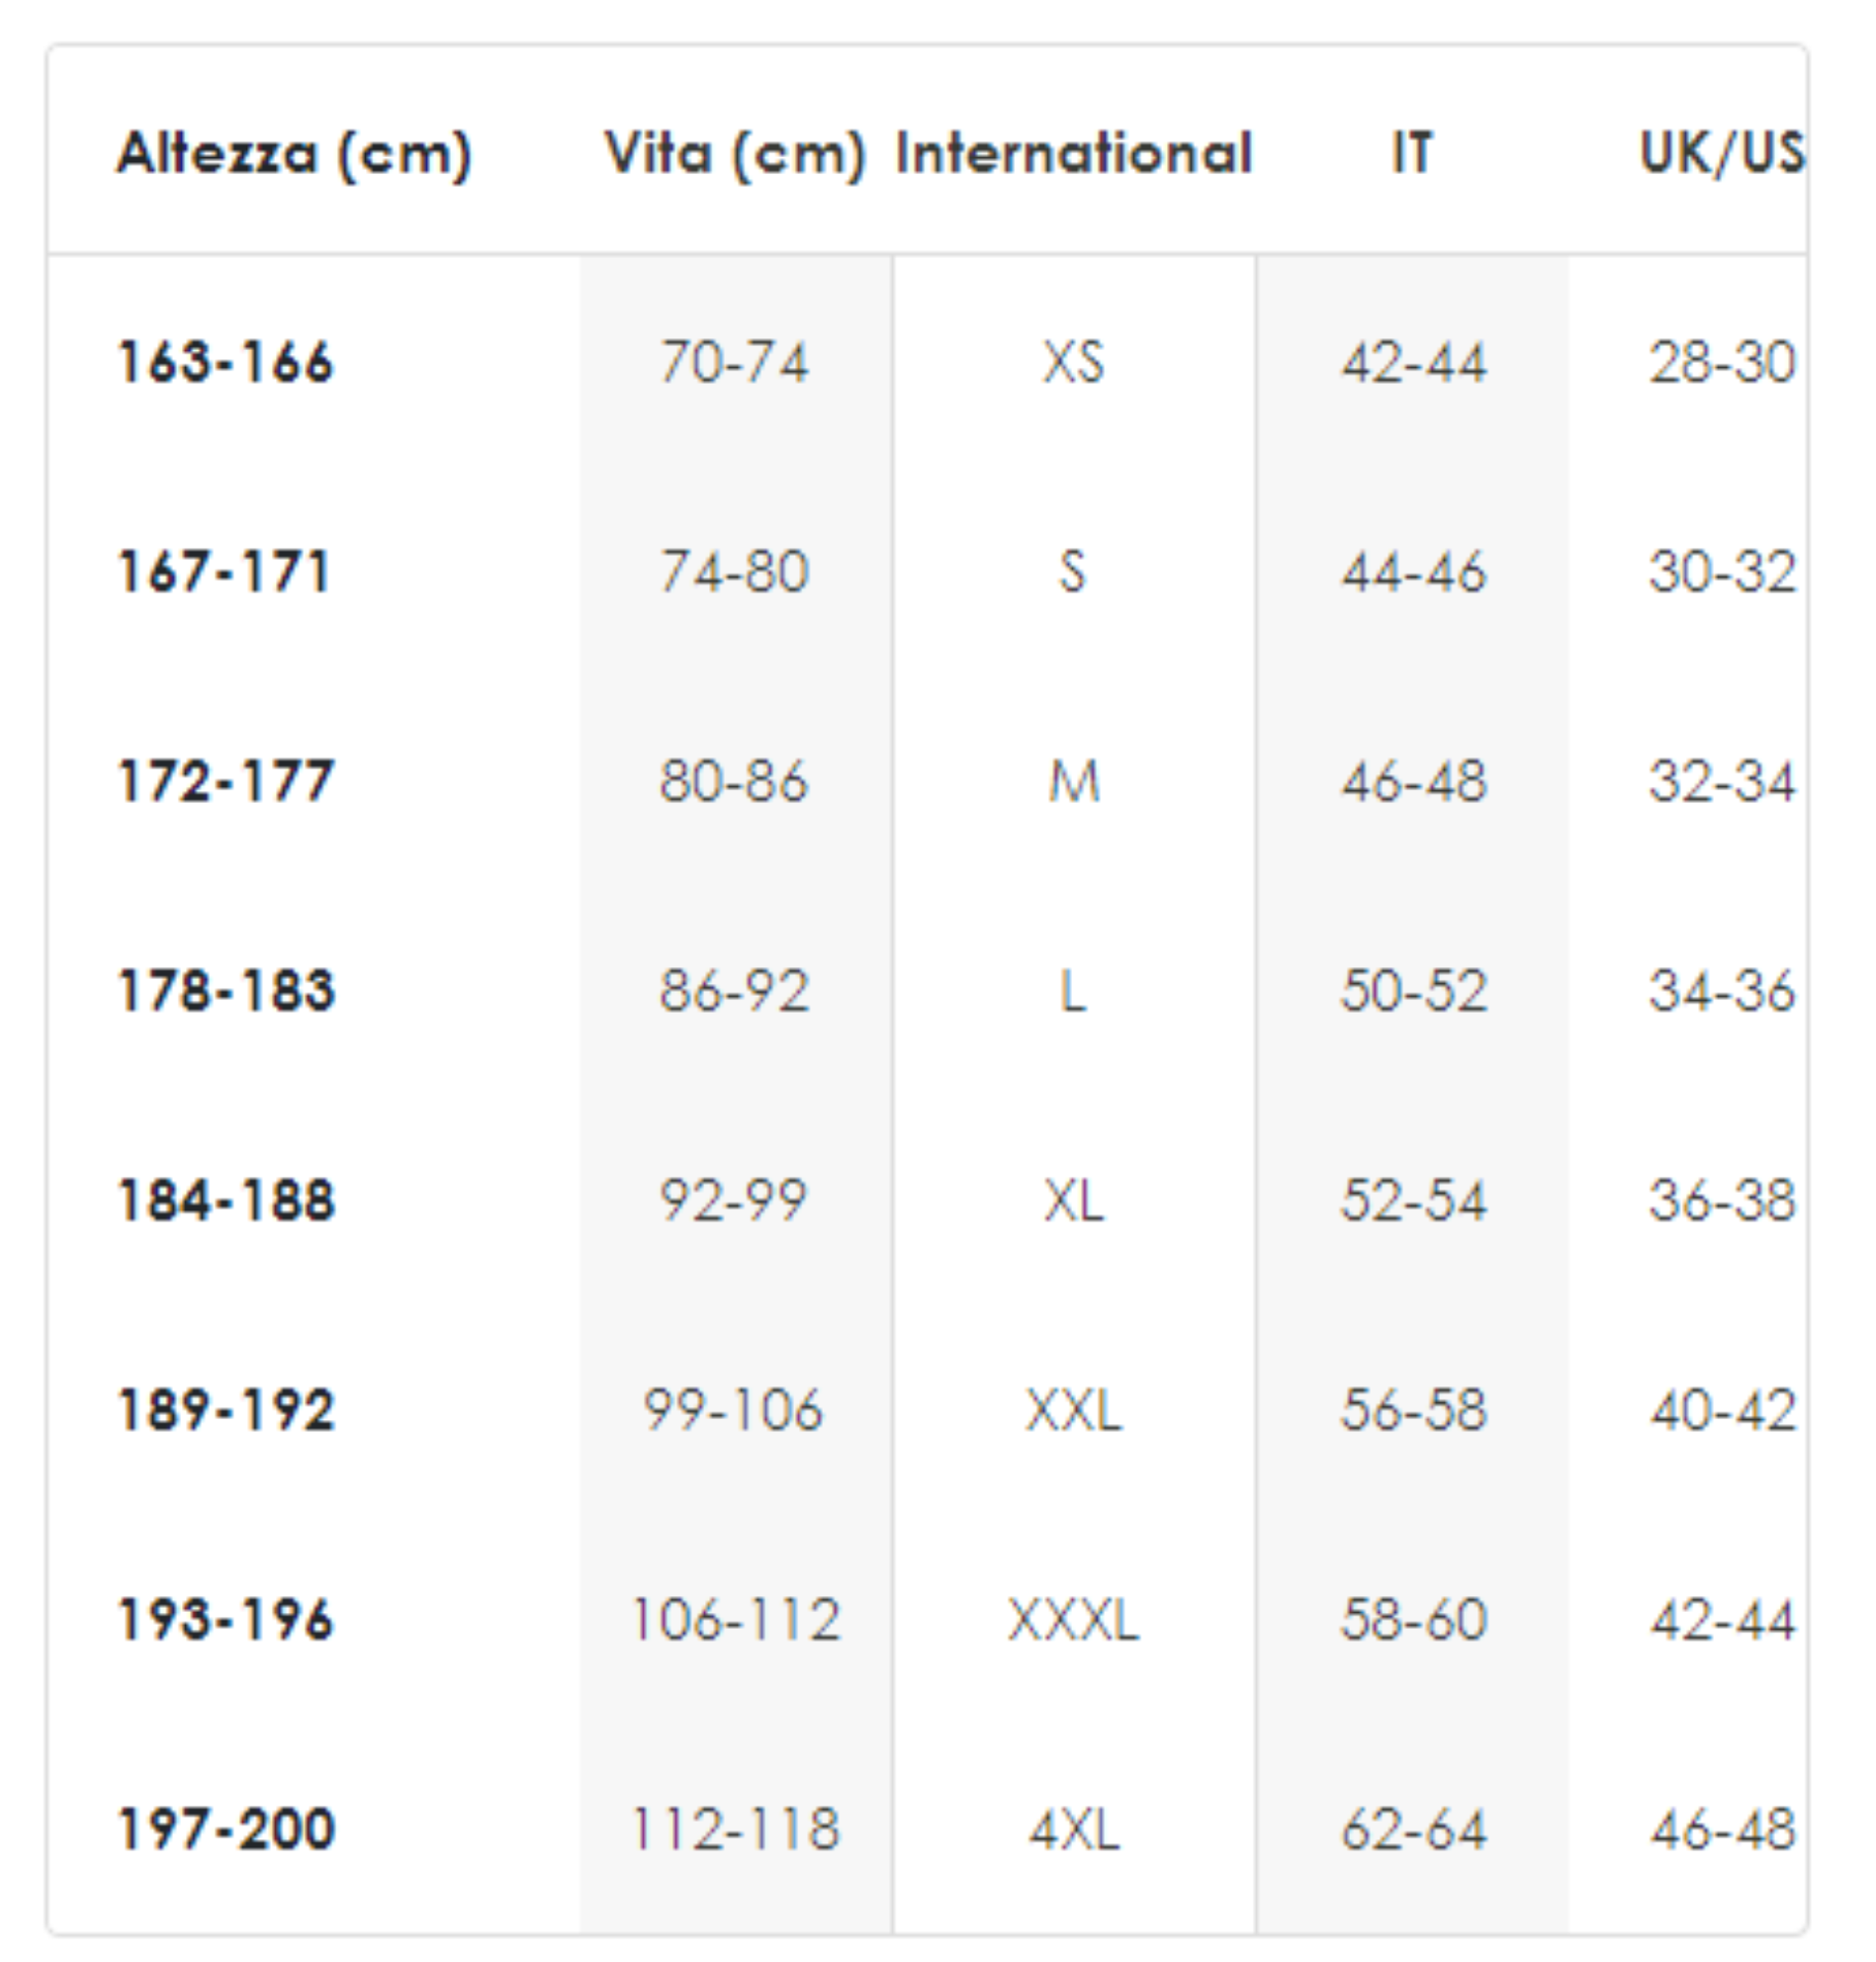
Task: Select the International column header
Action: coord(1073,154)
